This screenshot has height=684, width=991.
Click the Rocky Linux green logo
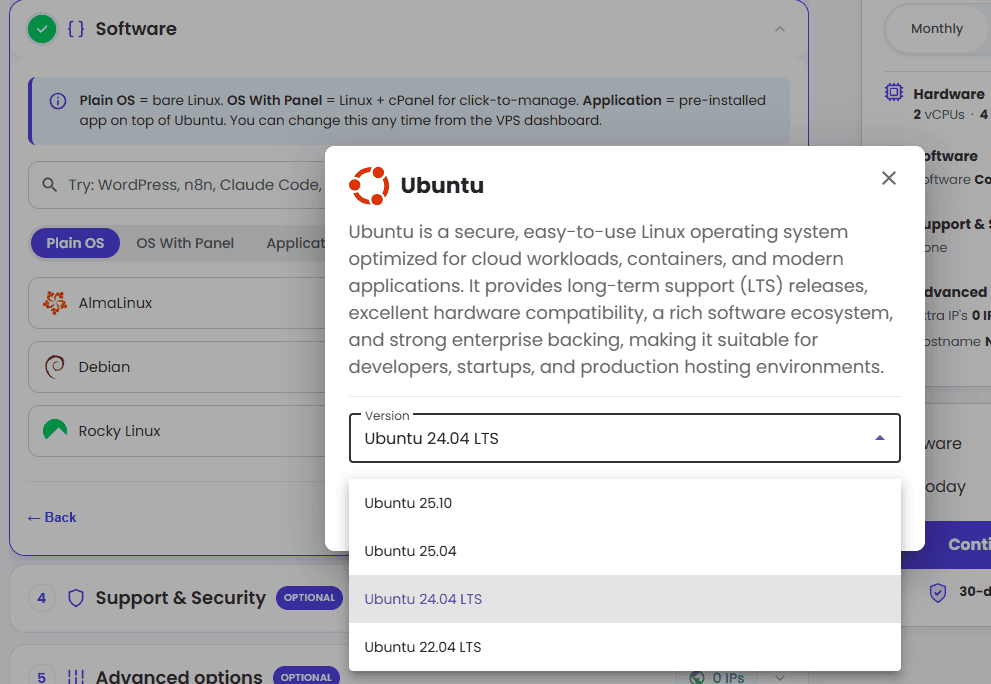click(x=55, y=429)
